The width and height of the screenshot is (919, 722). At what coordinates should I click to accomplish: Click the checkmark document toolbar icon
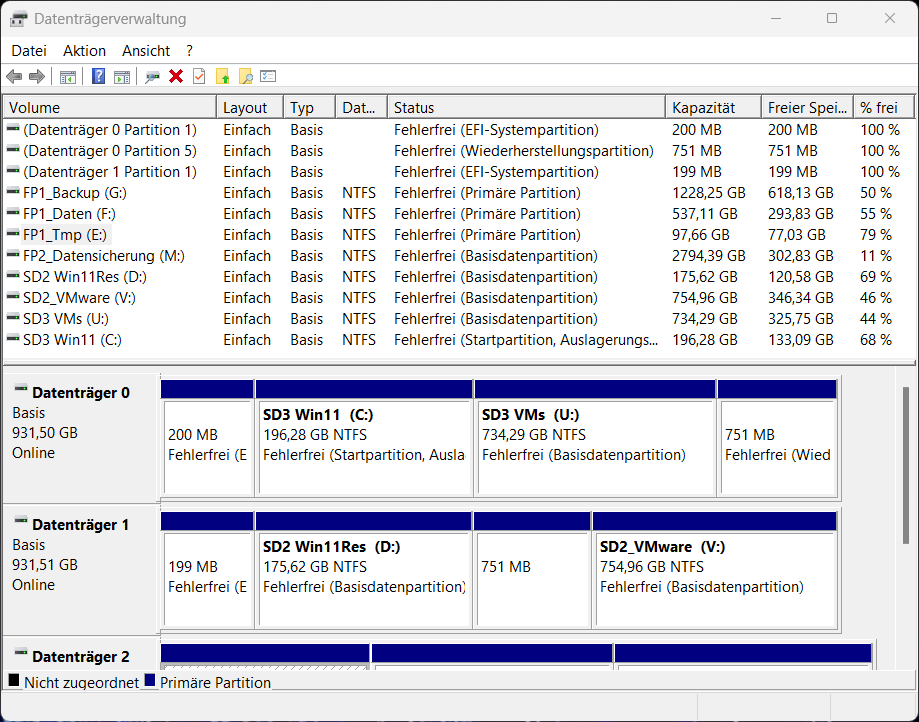198,76
